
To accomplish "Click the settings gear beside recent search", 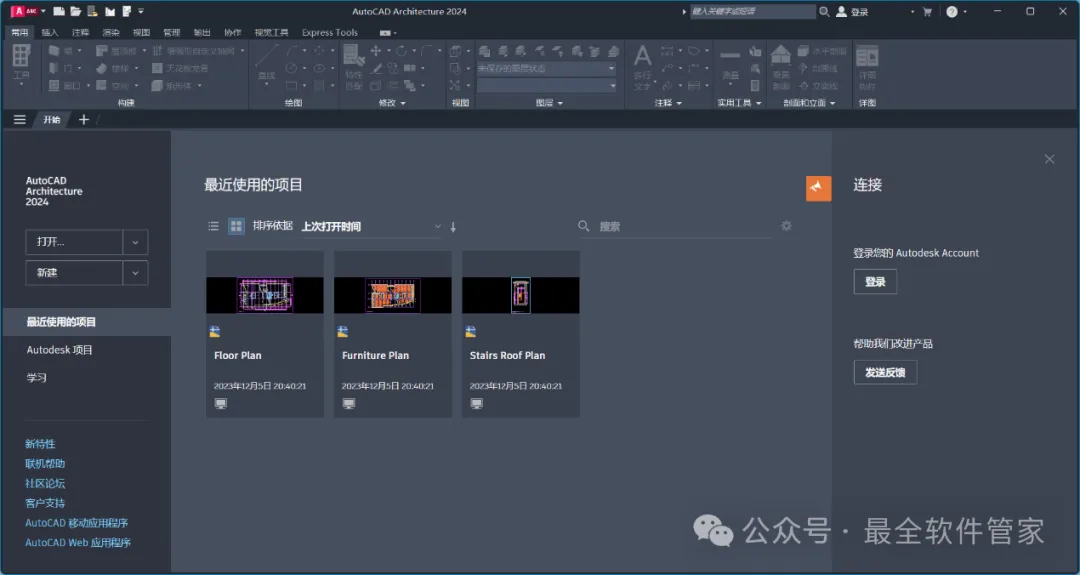I will point(786,226).
